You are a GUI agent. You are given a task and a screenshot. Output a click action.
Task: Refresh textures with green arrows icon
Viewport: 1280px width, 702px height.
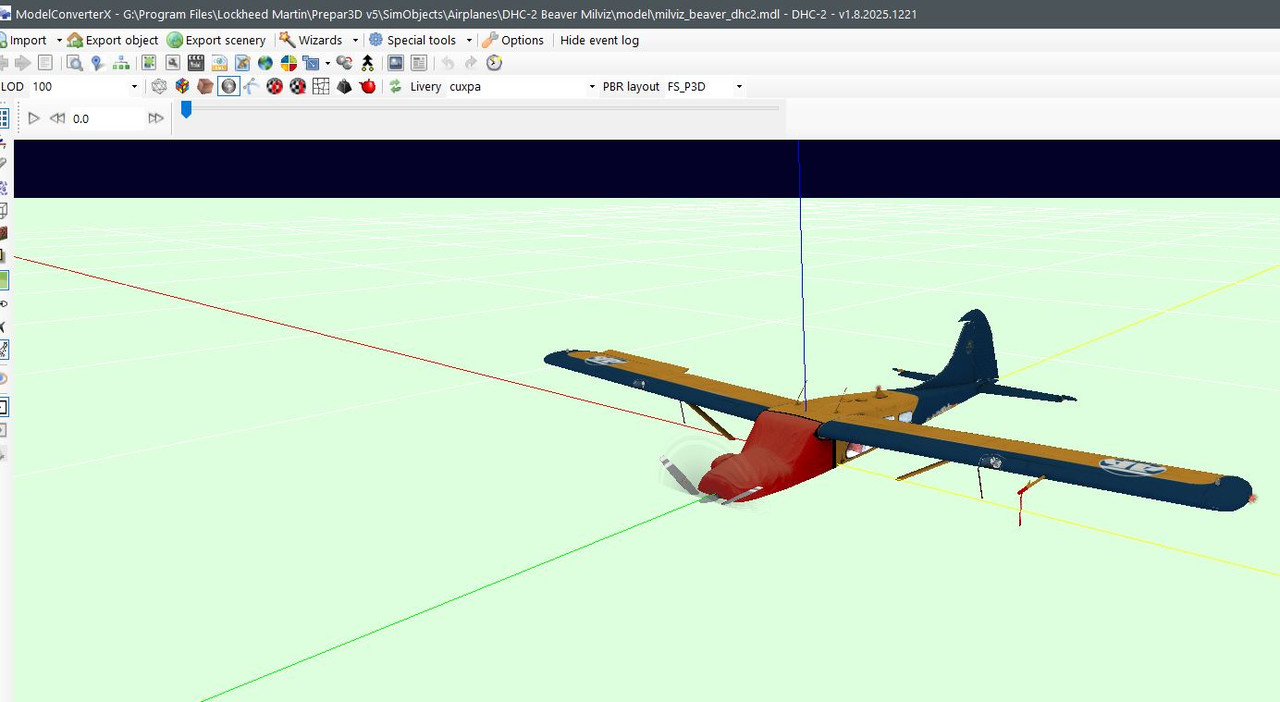396,87
